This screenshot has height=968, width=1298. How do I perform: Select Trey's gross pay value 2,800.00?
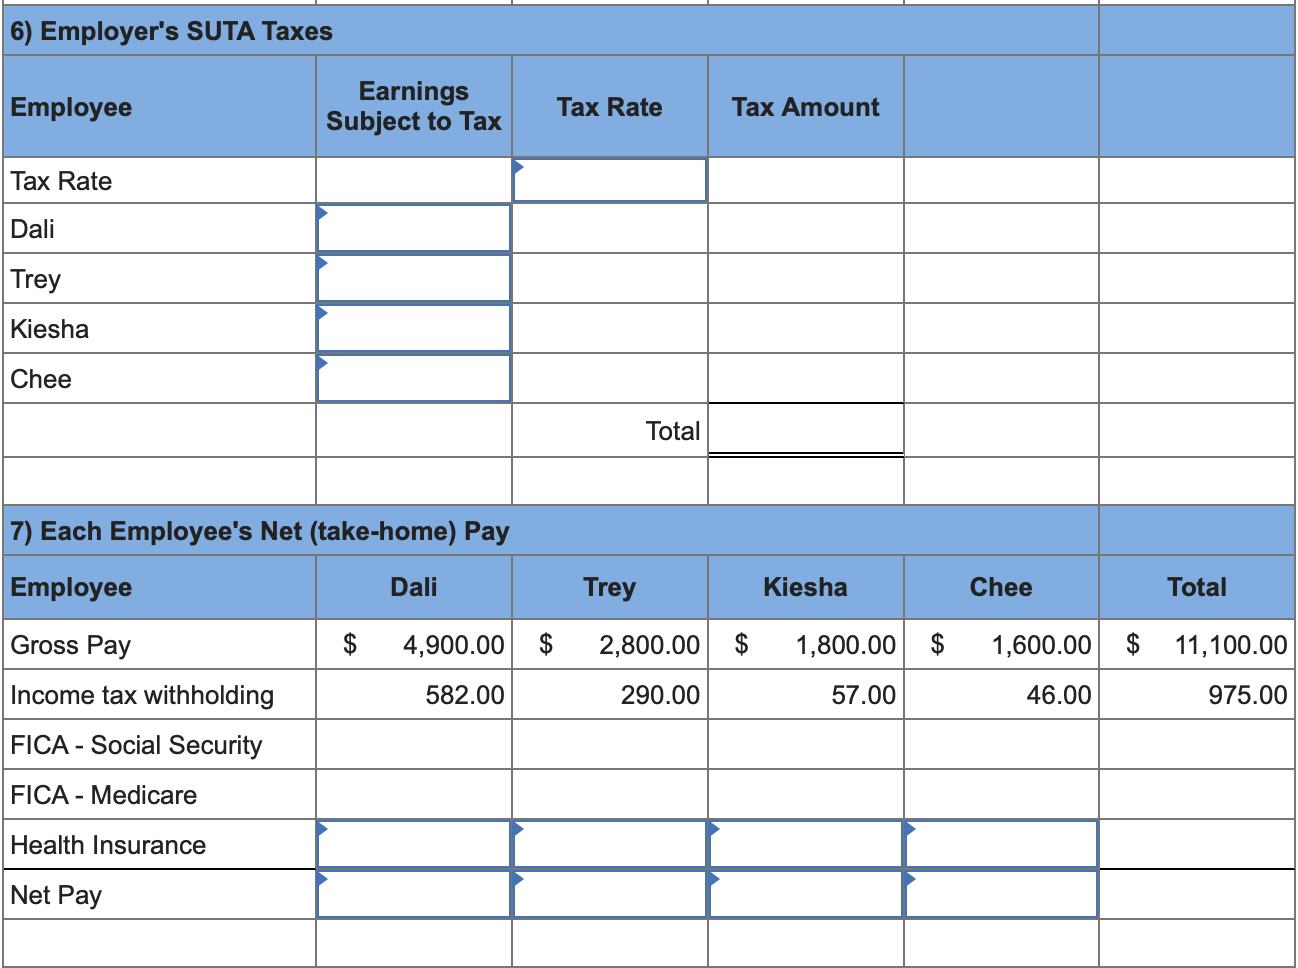[x=650, y=645]
